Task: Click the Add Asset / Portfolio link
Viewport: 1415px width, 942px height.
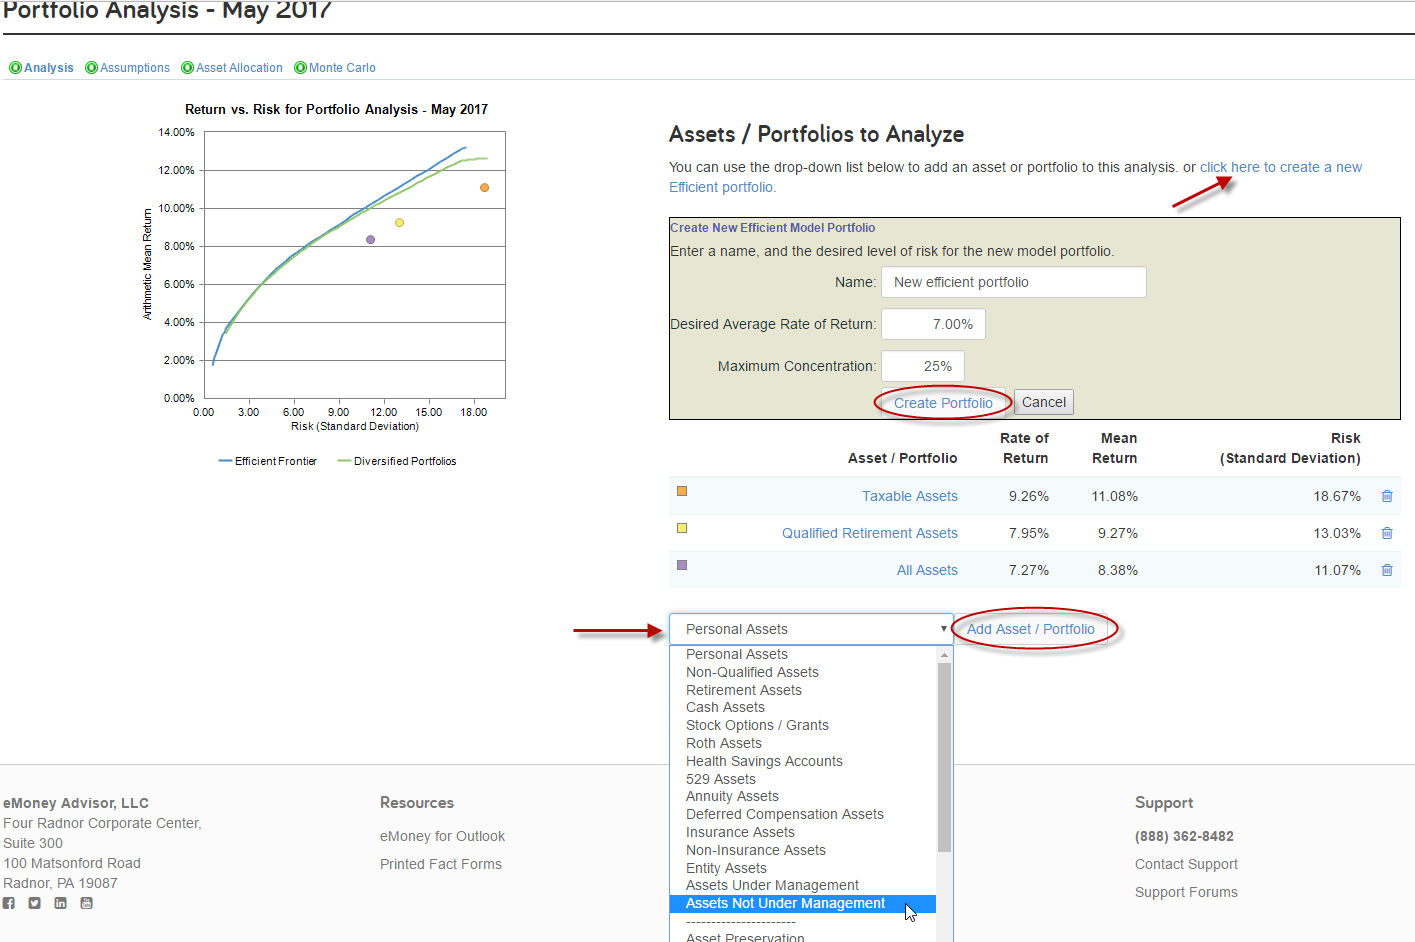Action: pos(1031,629)
